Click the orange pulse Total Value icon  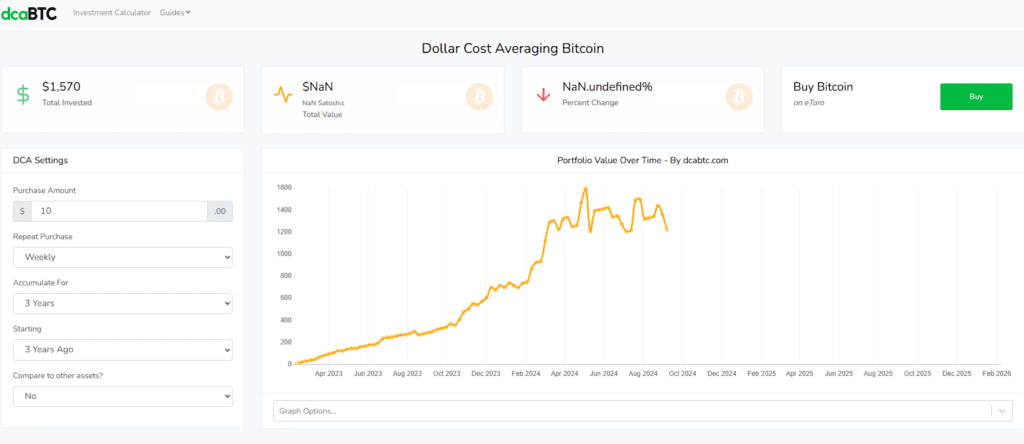pyautogui.click(x=283, y=96)
